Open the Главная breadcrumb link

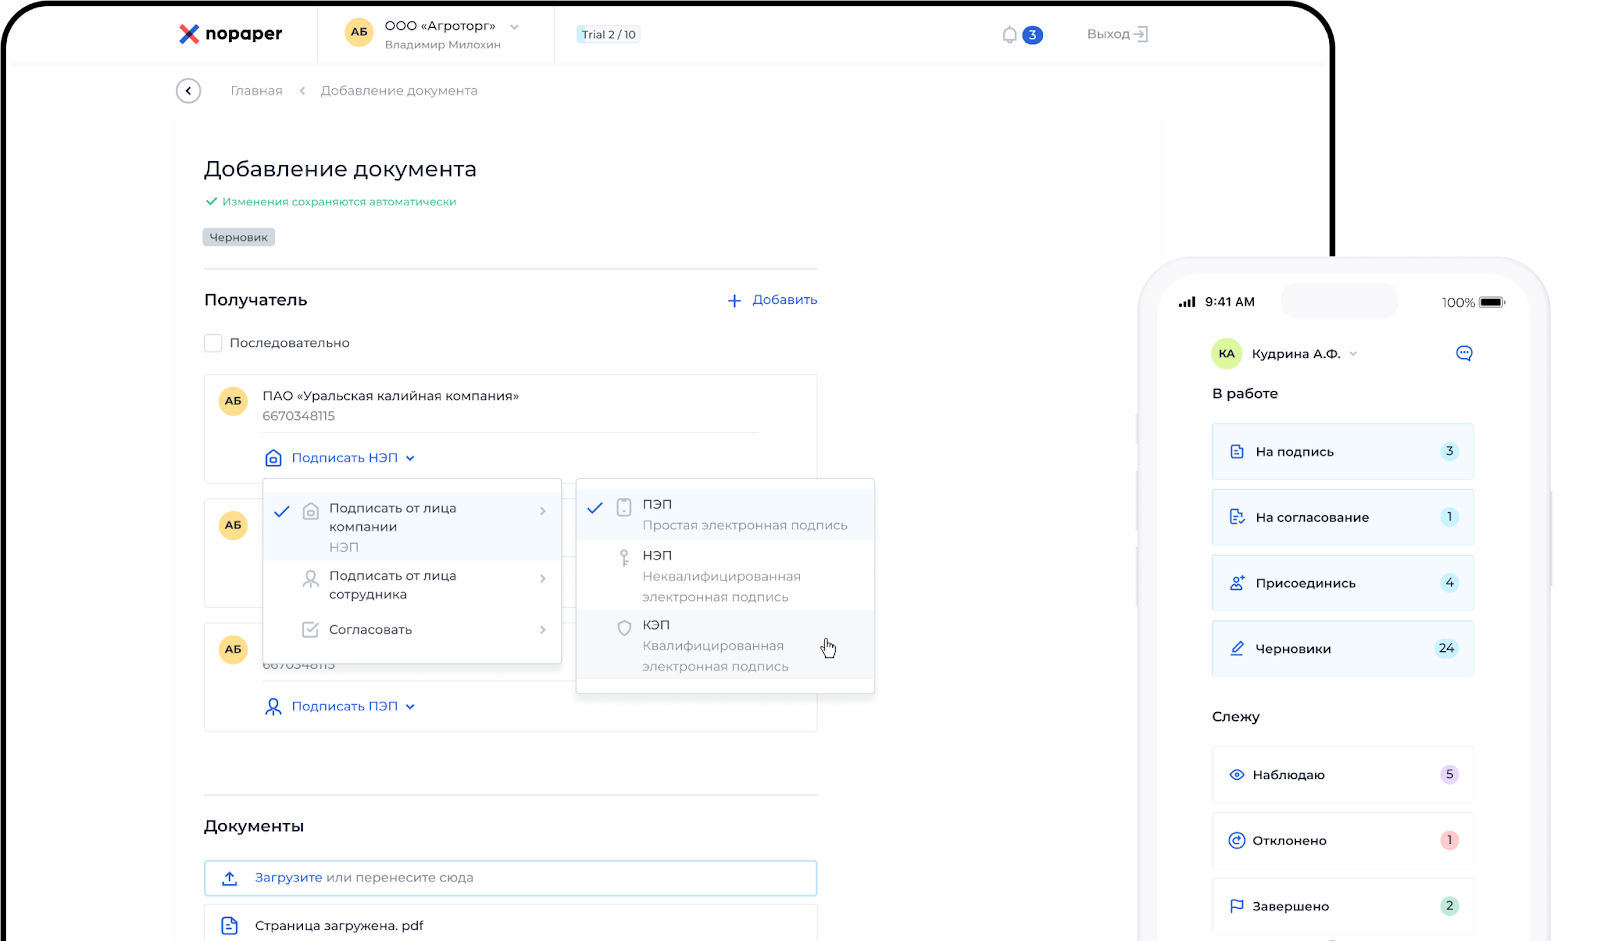[x=256, y=91]
